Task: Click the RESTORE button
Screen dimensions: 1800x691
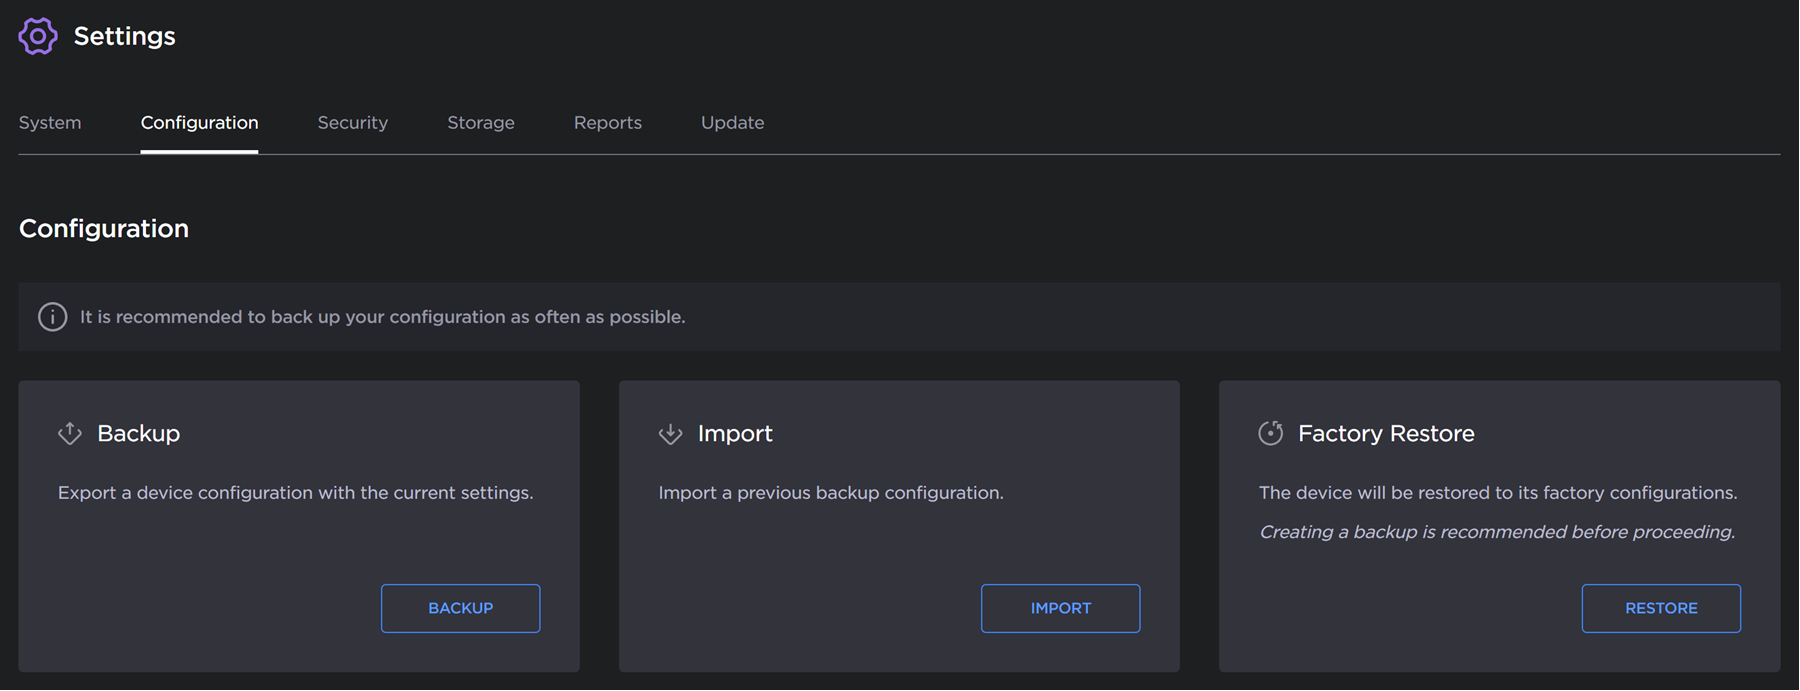Action: pos(1660,608)
